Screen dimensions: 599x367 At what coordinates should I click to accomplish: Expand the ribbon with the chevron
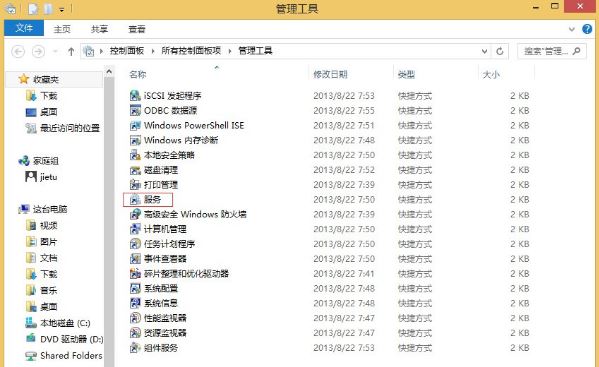(572, 29)
